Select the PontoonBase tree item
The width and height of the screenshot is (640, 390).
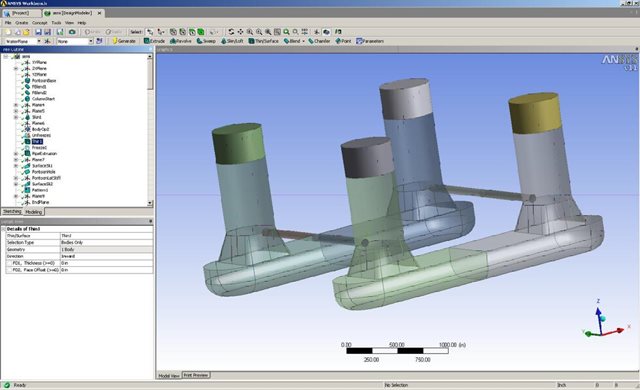click(x=44, y=81)
